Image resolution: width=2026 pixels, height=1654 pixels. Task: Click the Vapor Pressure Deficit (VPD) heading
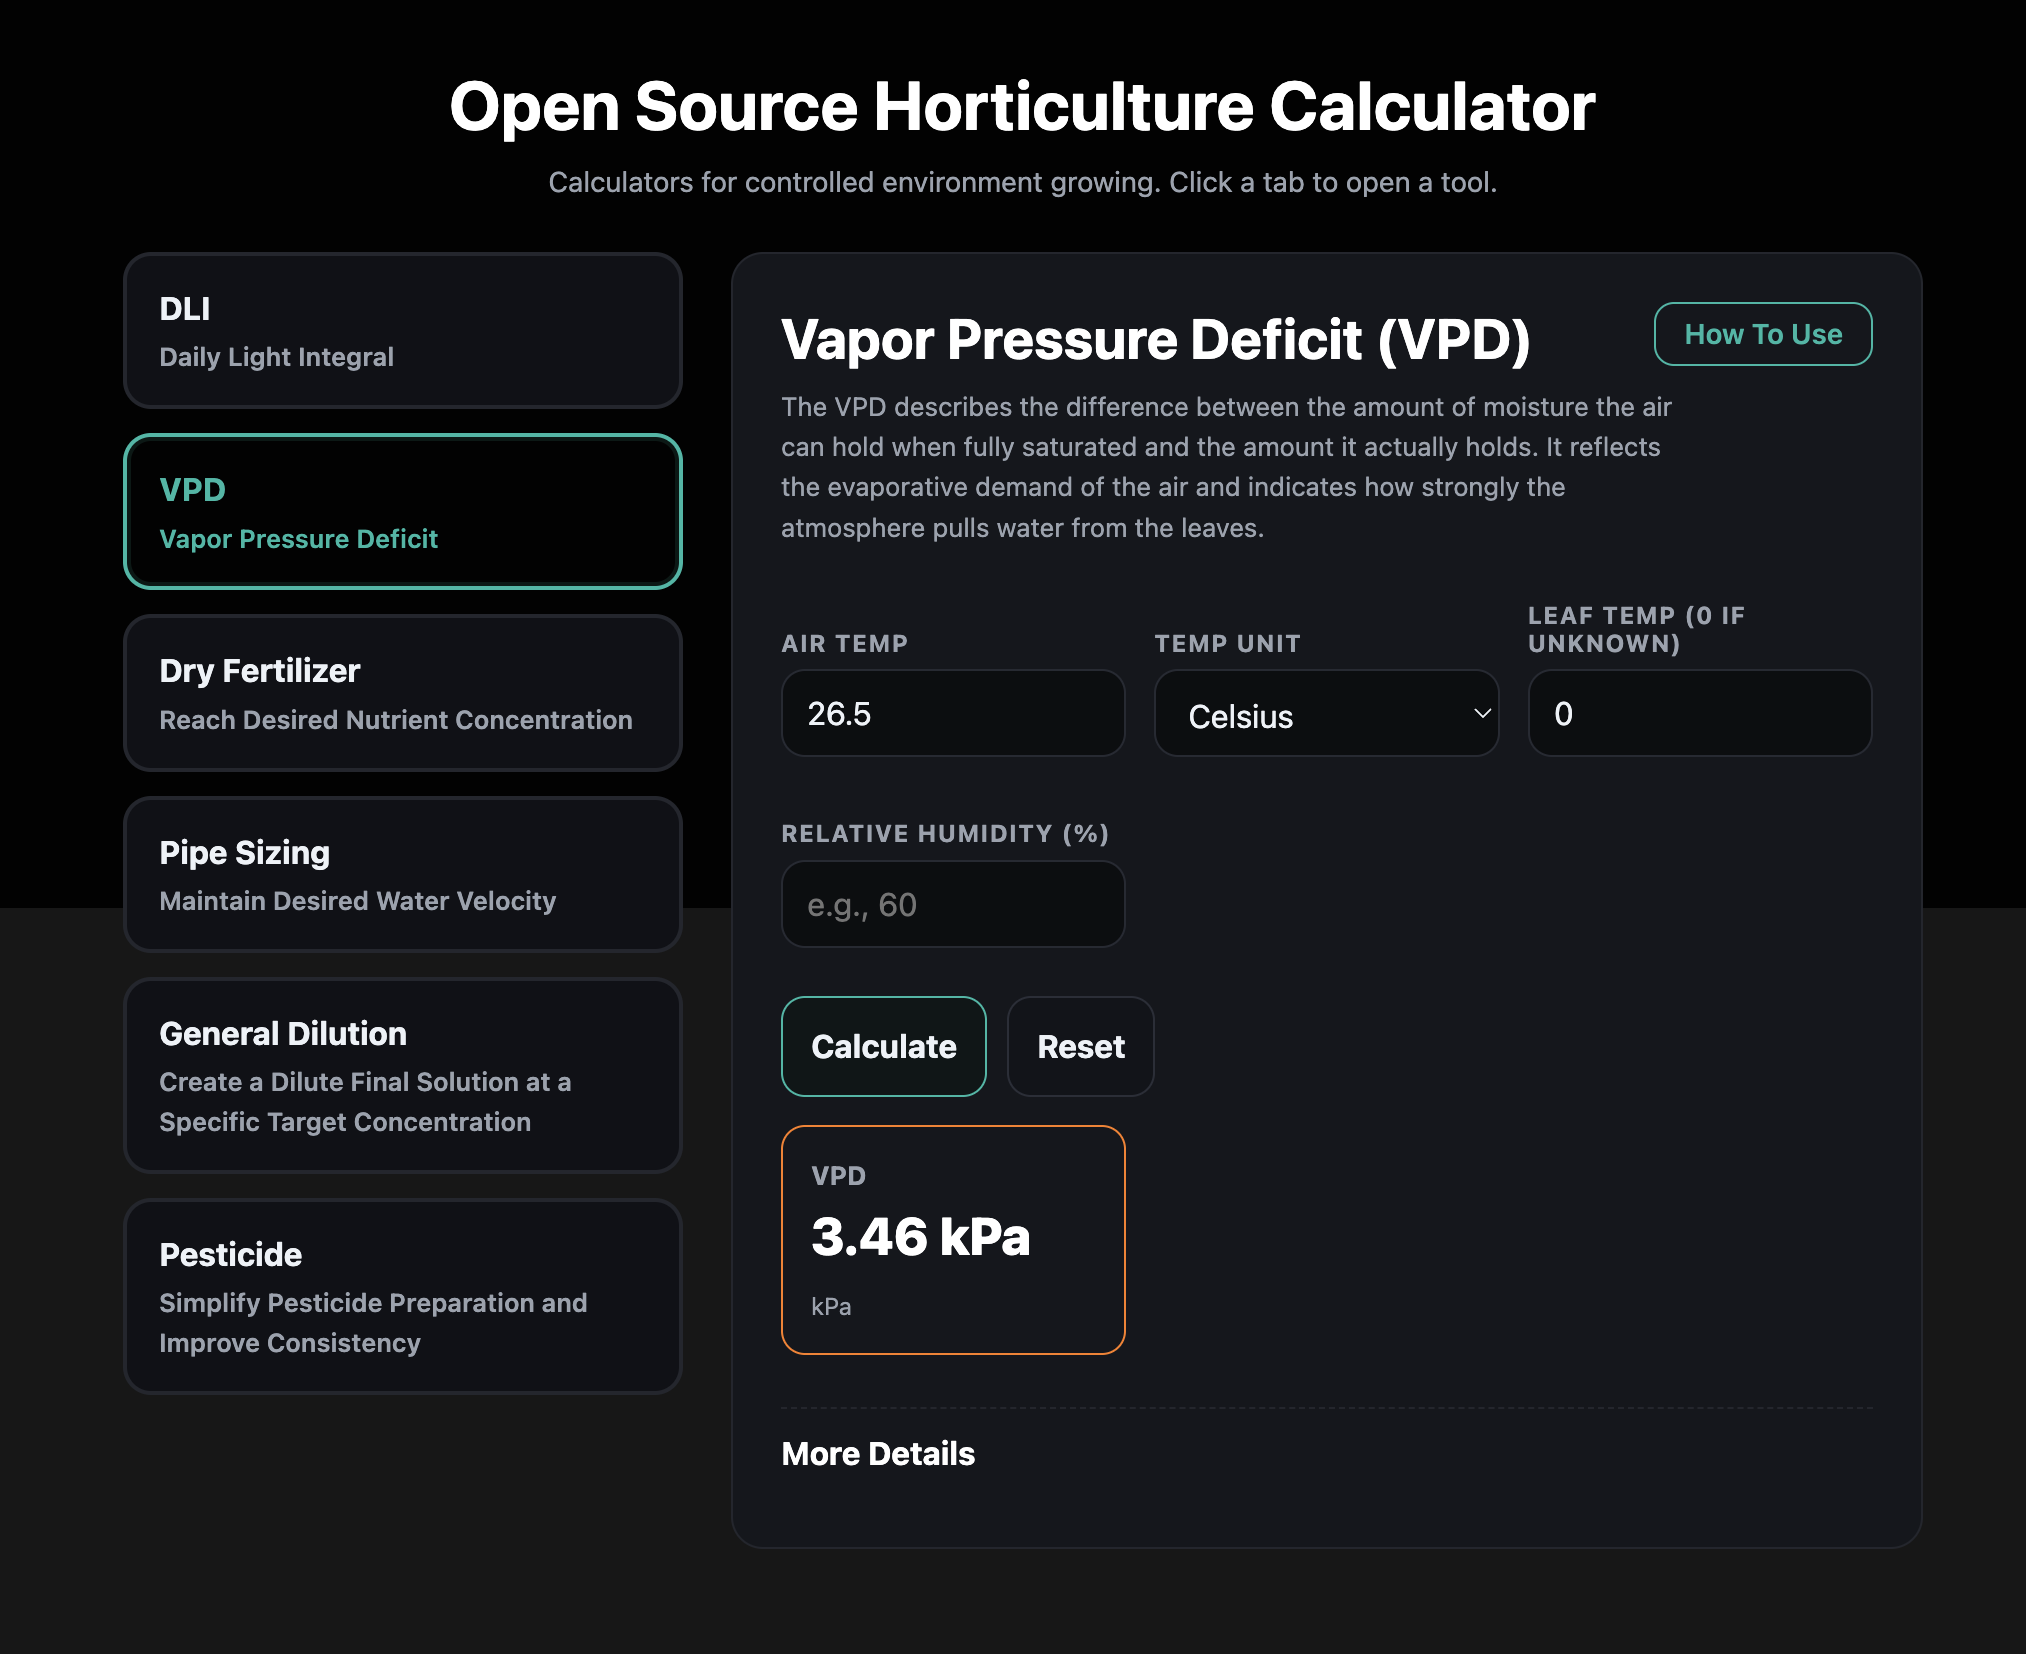[x=1155, y=340]
